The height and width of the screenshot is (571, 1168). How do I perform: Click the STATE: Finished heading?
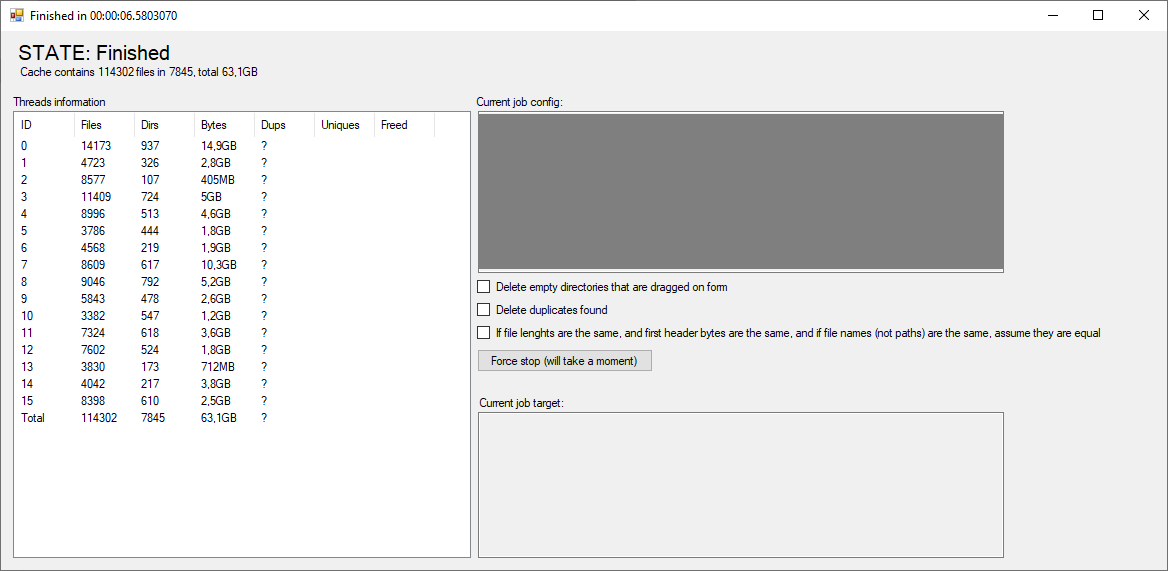pos(95,53)
